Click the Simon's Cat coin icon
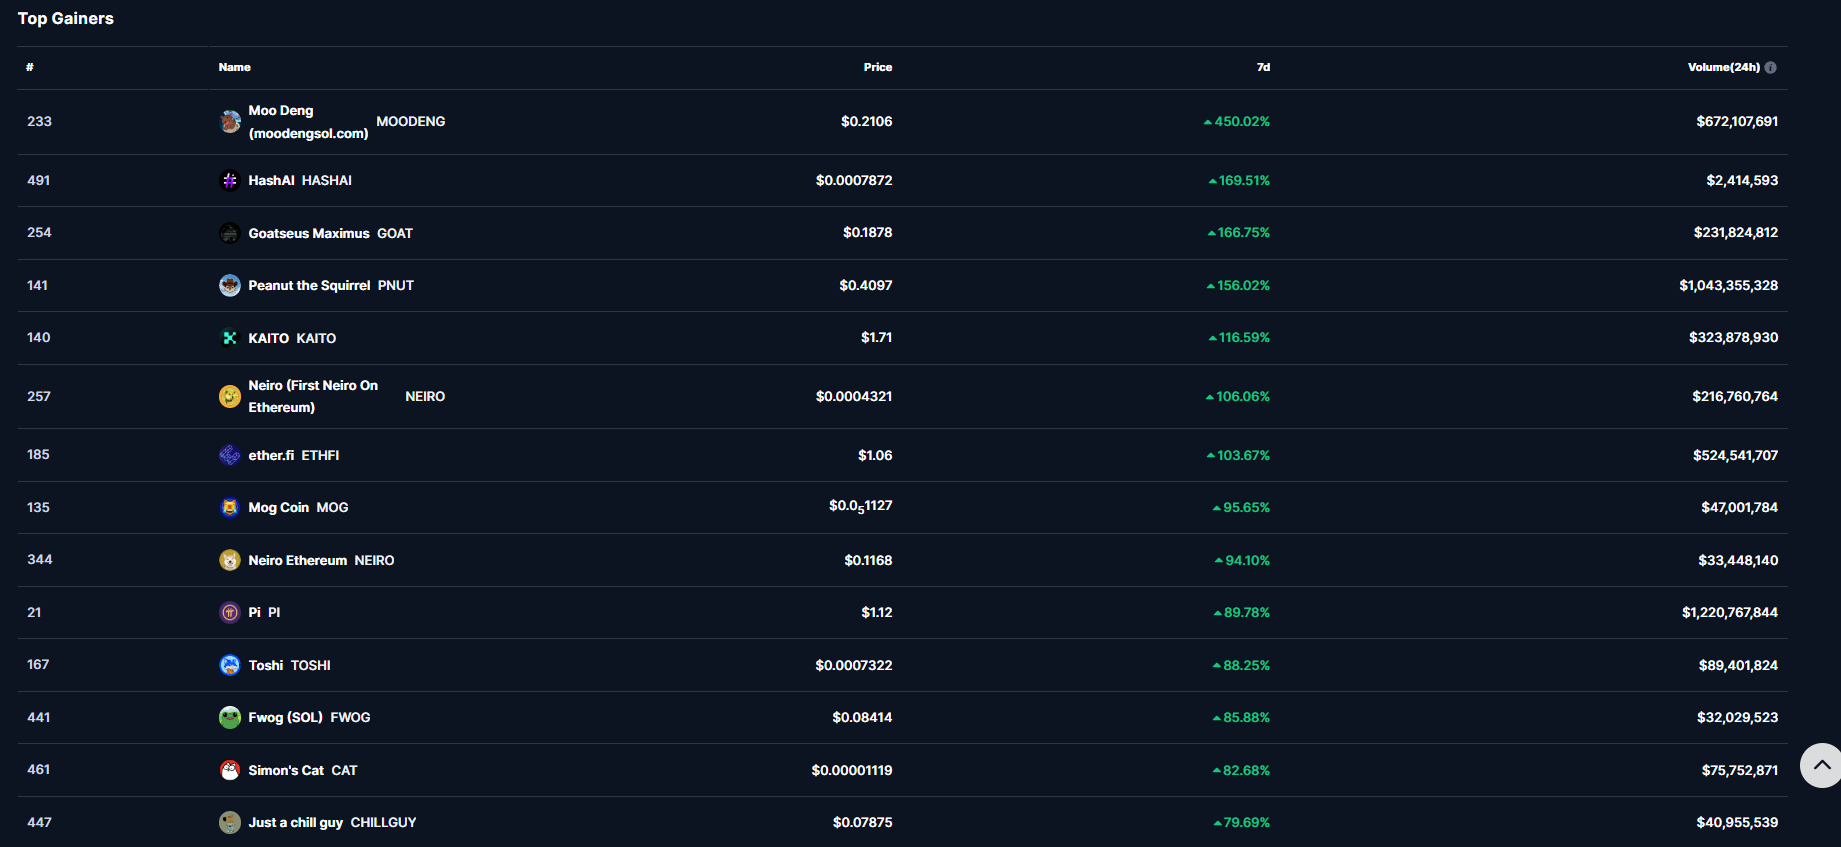Screen dimensions: 1841x847 point(230,770)
